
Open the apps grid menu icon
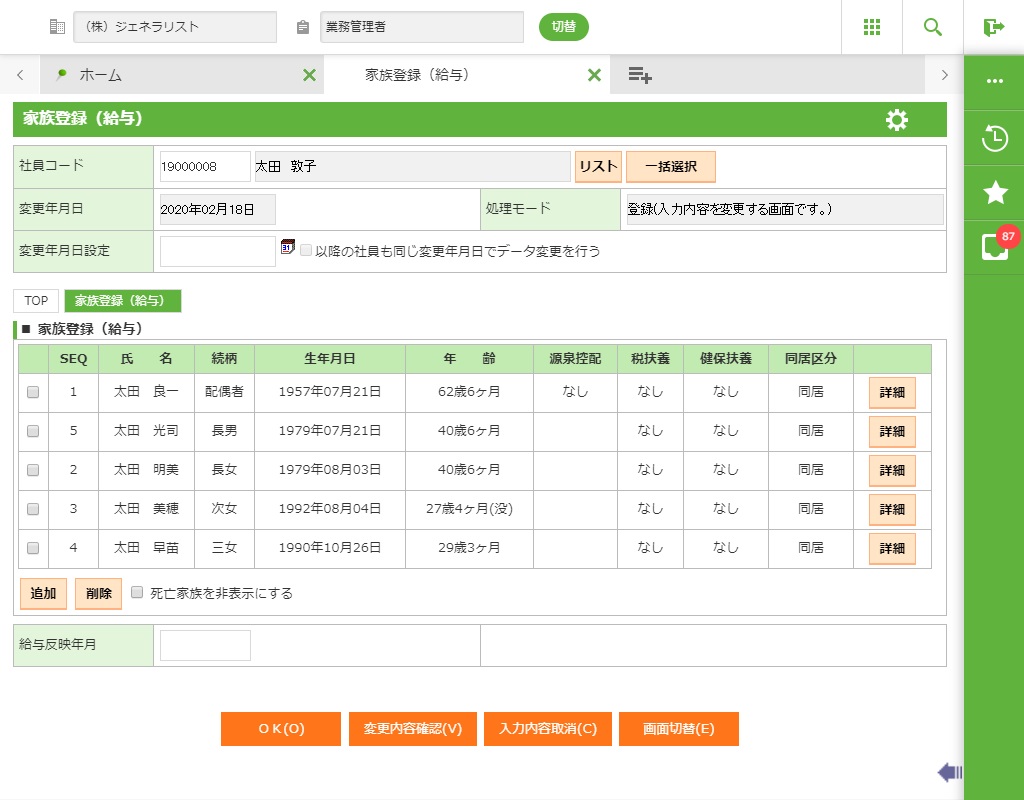[871, 27]
